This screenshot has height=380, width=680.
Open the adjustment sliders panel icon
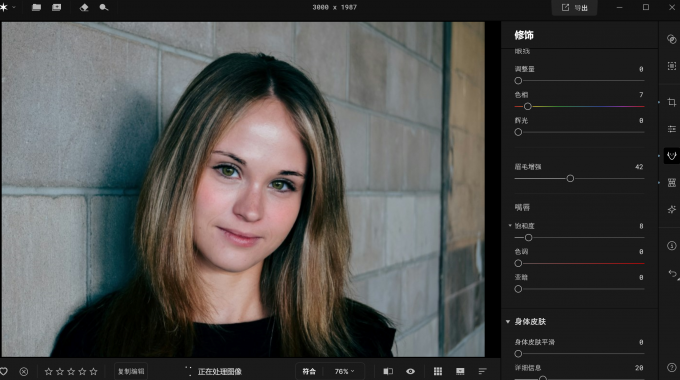point(671,129)
